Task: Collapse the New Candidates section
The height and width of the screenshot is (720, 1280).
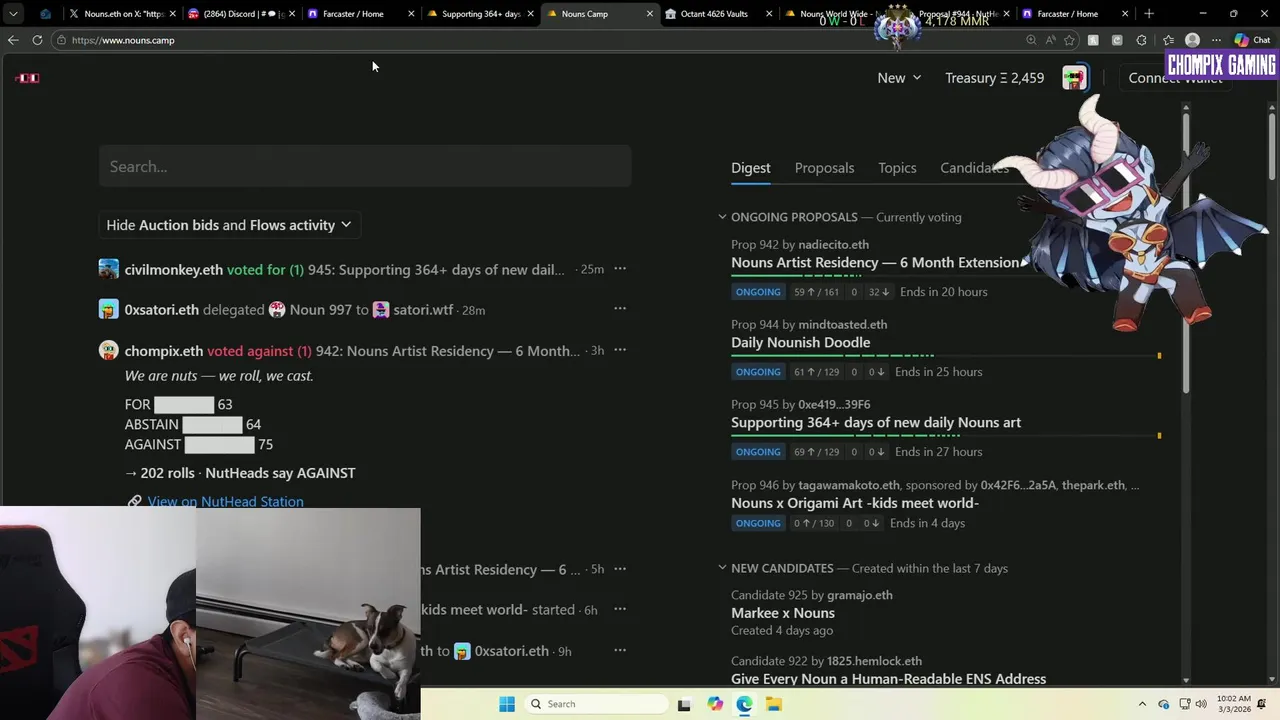Action: pos(722,568)
